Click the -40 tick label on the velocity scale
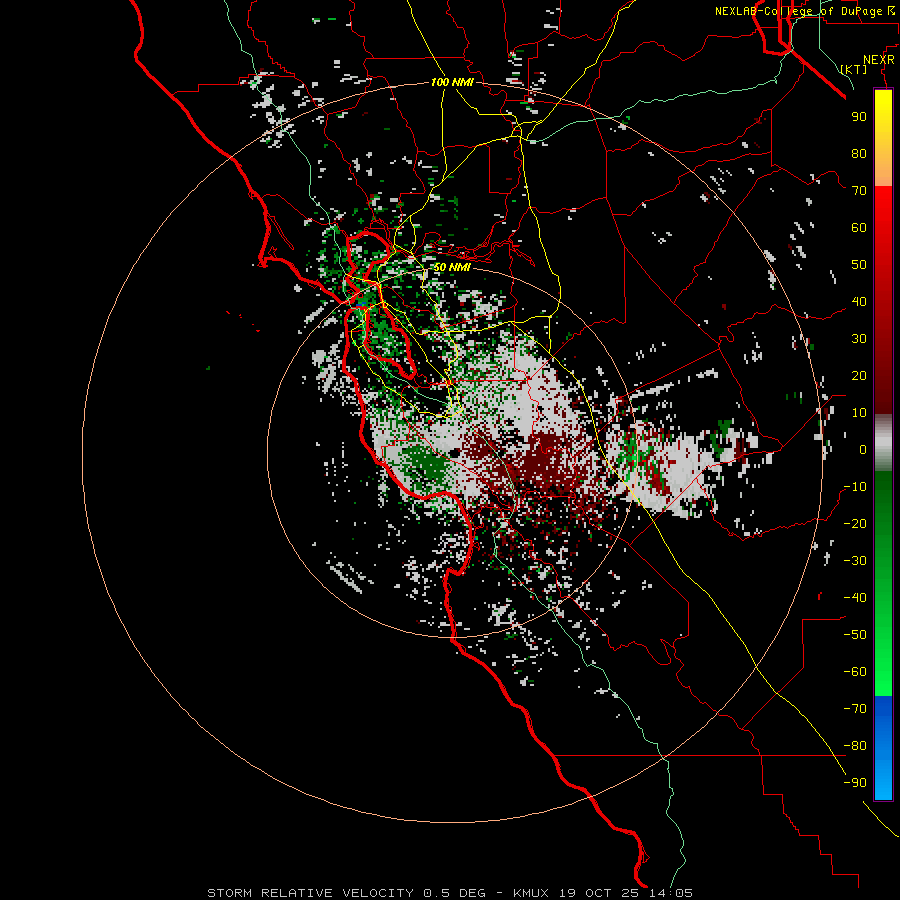 pyautogui.click(x=855, y=598)
